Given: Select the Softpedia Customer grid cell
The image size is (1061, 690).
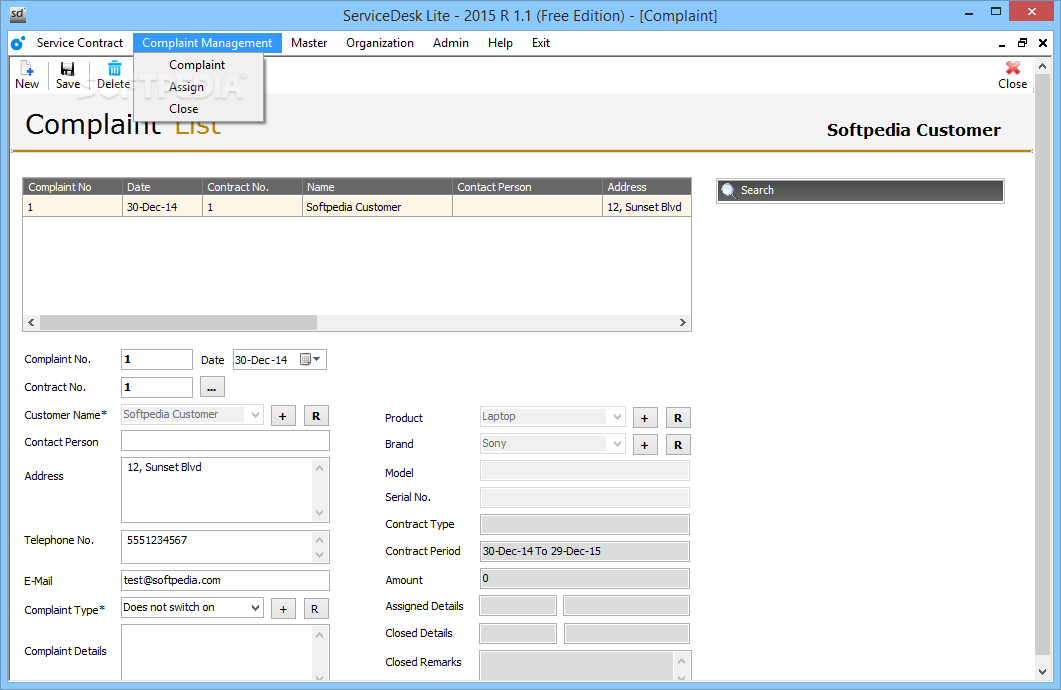Looking at the screenshot, I should click(377, 207).
